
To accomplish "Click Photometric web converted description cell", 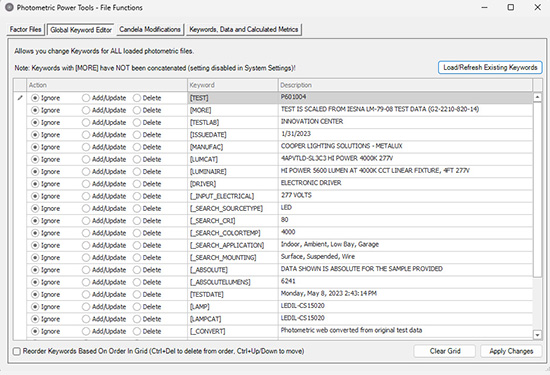I will 405,332.
